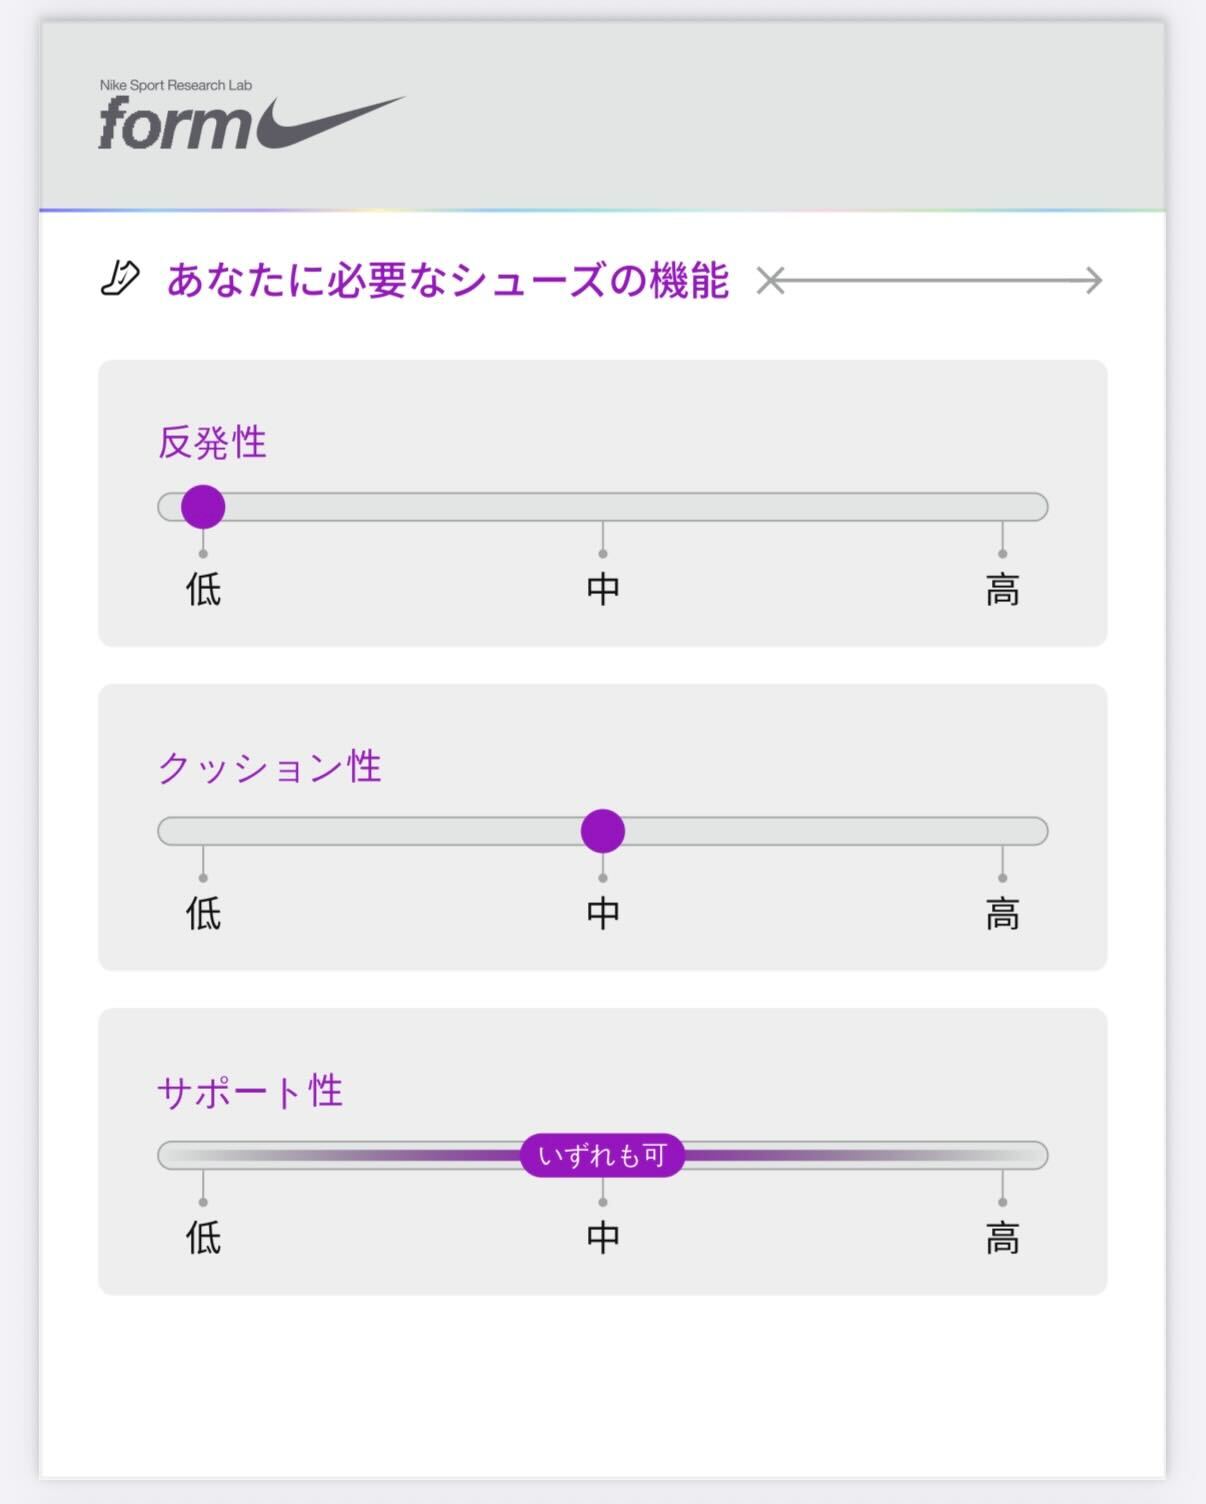This screenshot has width=1206, height=1504.
Task: Click the 'form' wordmark in the header
Action: 175,125
